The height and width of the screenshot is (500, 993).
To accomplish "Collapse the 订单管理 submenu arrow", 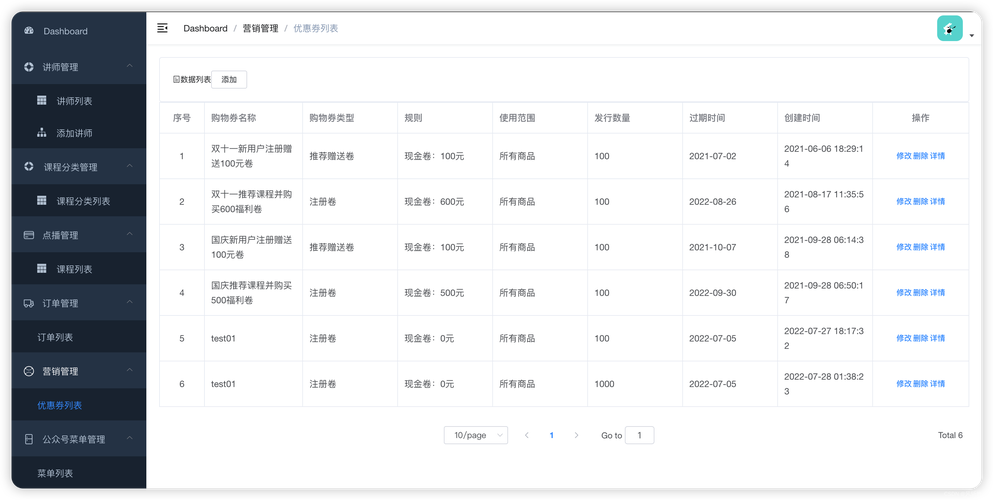I will click(x=129, y=303).
